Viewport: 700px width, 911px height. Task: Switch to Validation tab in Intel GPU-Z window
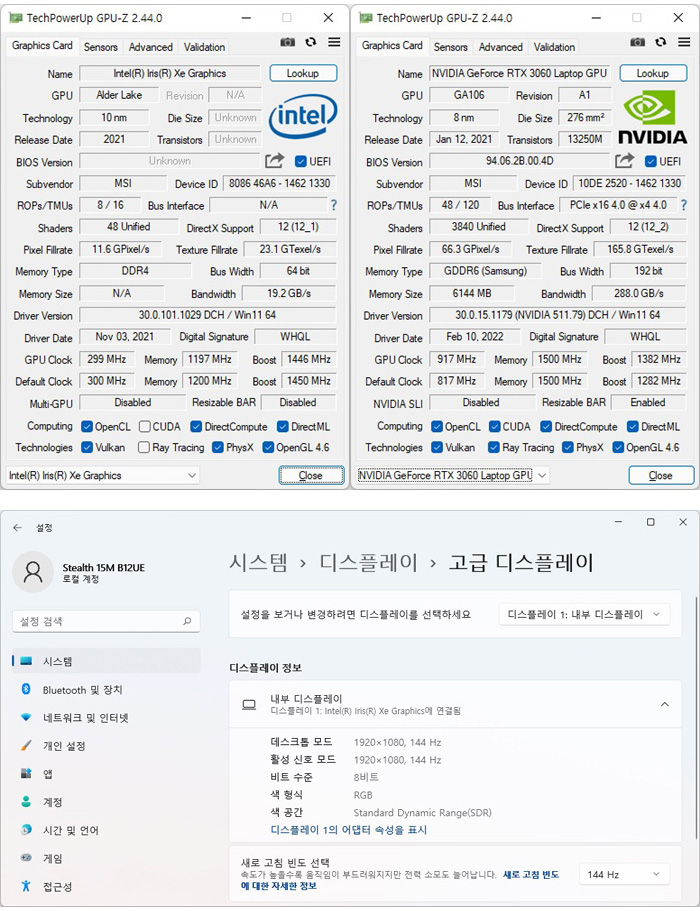(204, 47)
